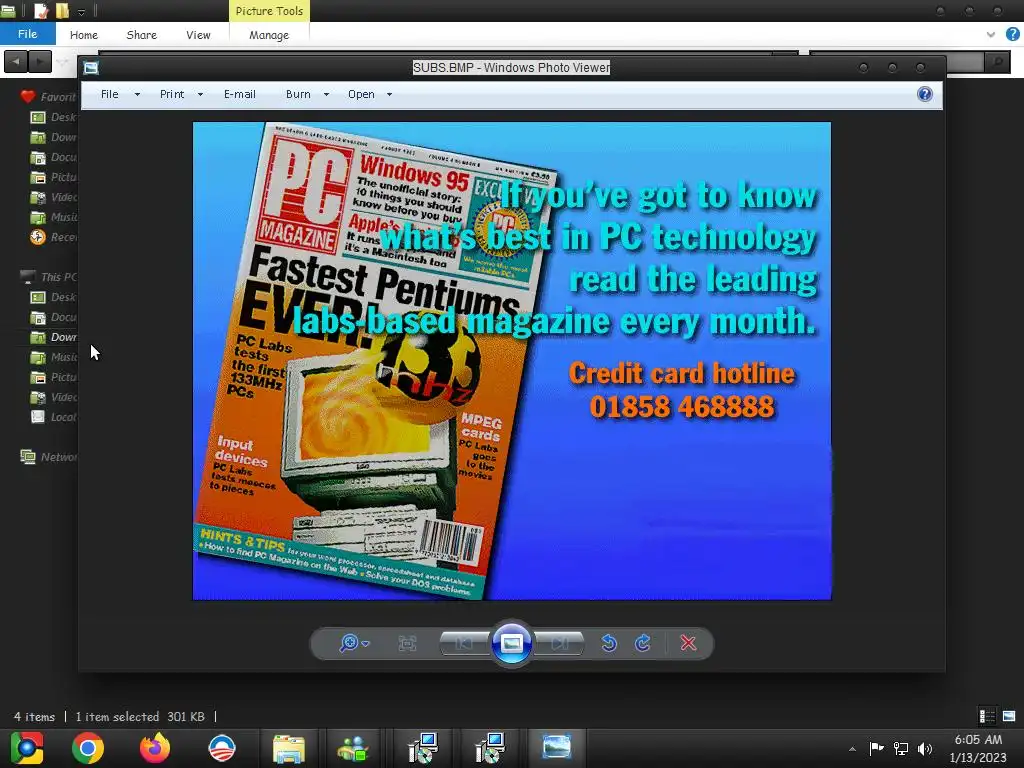
Task: Open the network tray icon
Action: (x=901, y=748)
